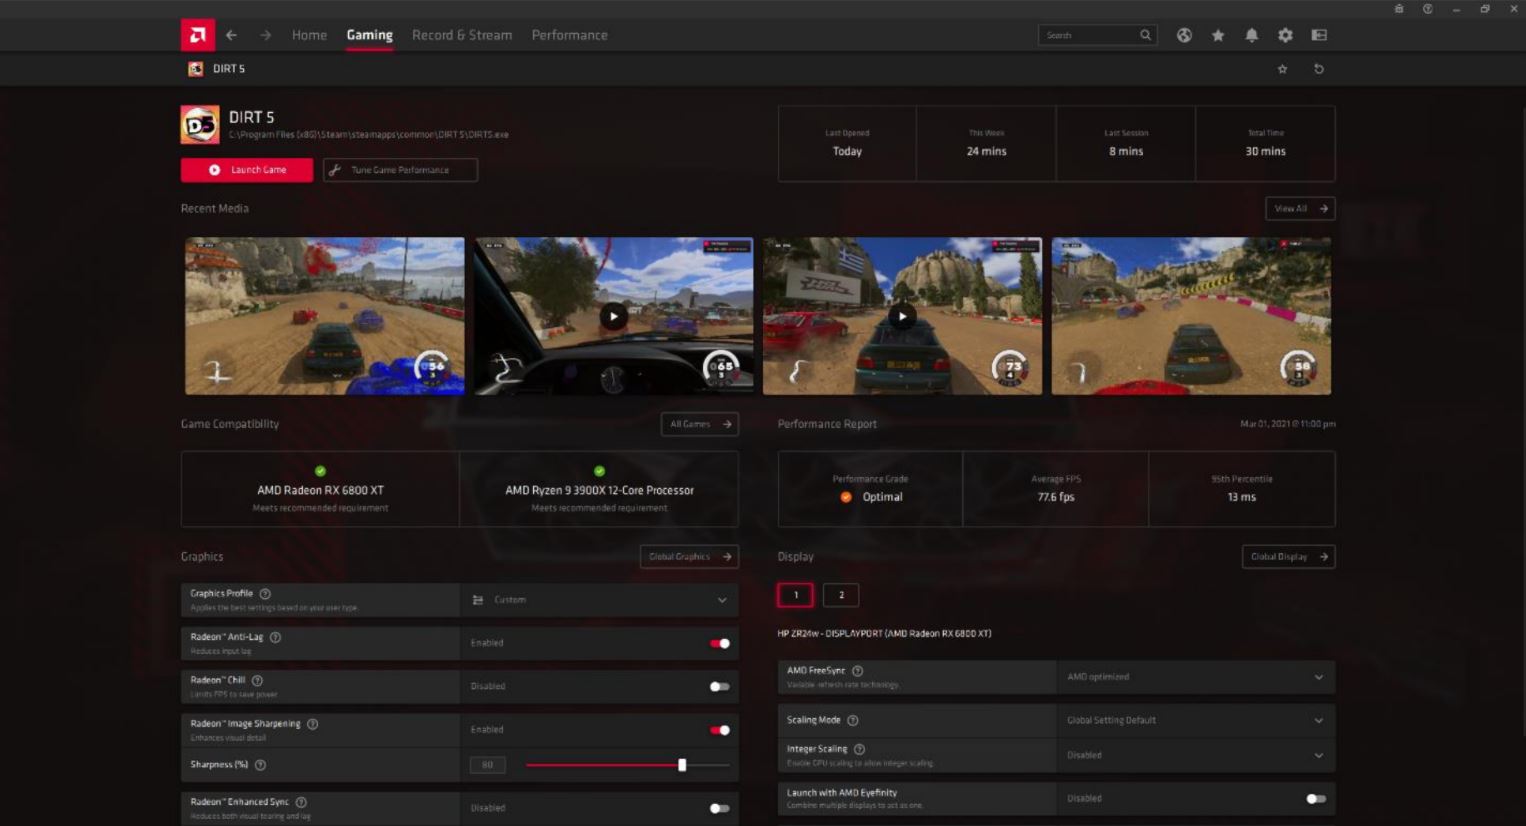Click 13 ms 95th percentile value
The image size is (1526, 826).
point(1242,497)
